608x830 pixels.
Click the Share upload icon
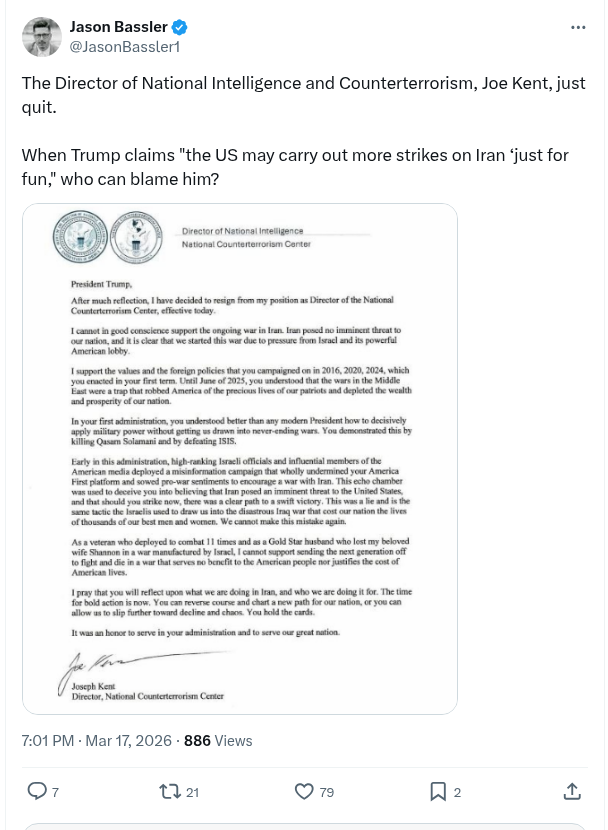coord(572,791)
